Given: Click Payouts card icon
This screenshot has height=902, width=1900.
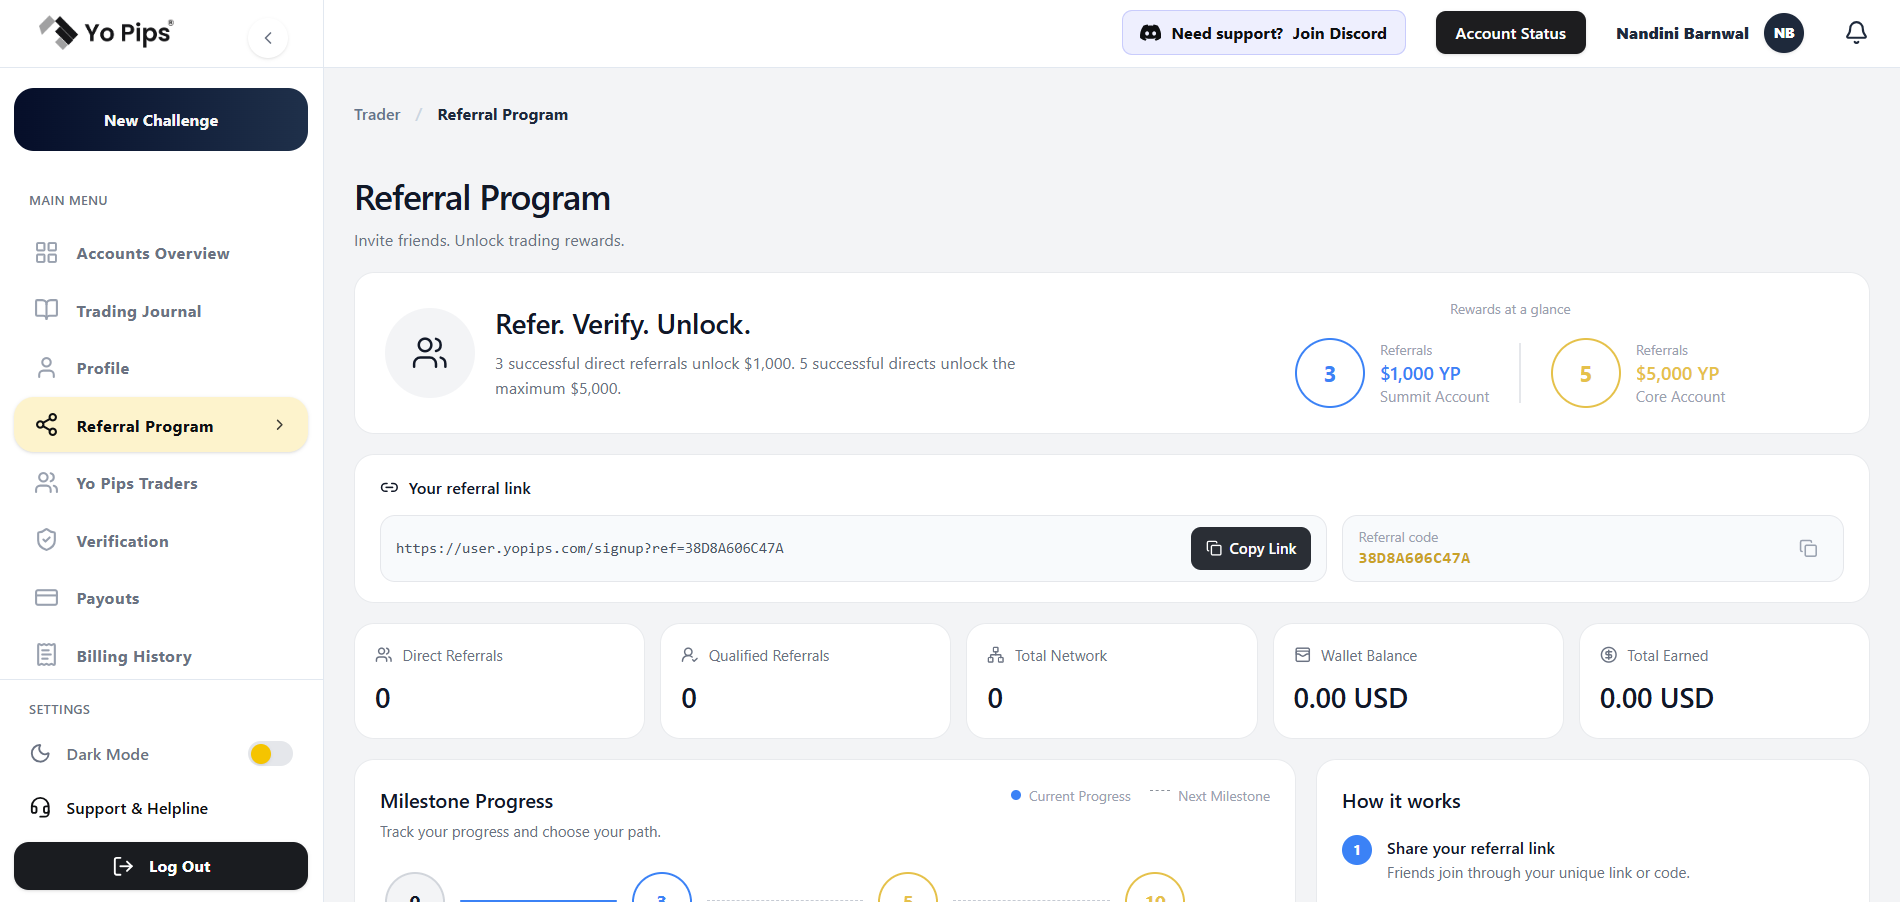Looking at the screenshot, I should pyautogui.click(x=46, y=598).
